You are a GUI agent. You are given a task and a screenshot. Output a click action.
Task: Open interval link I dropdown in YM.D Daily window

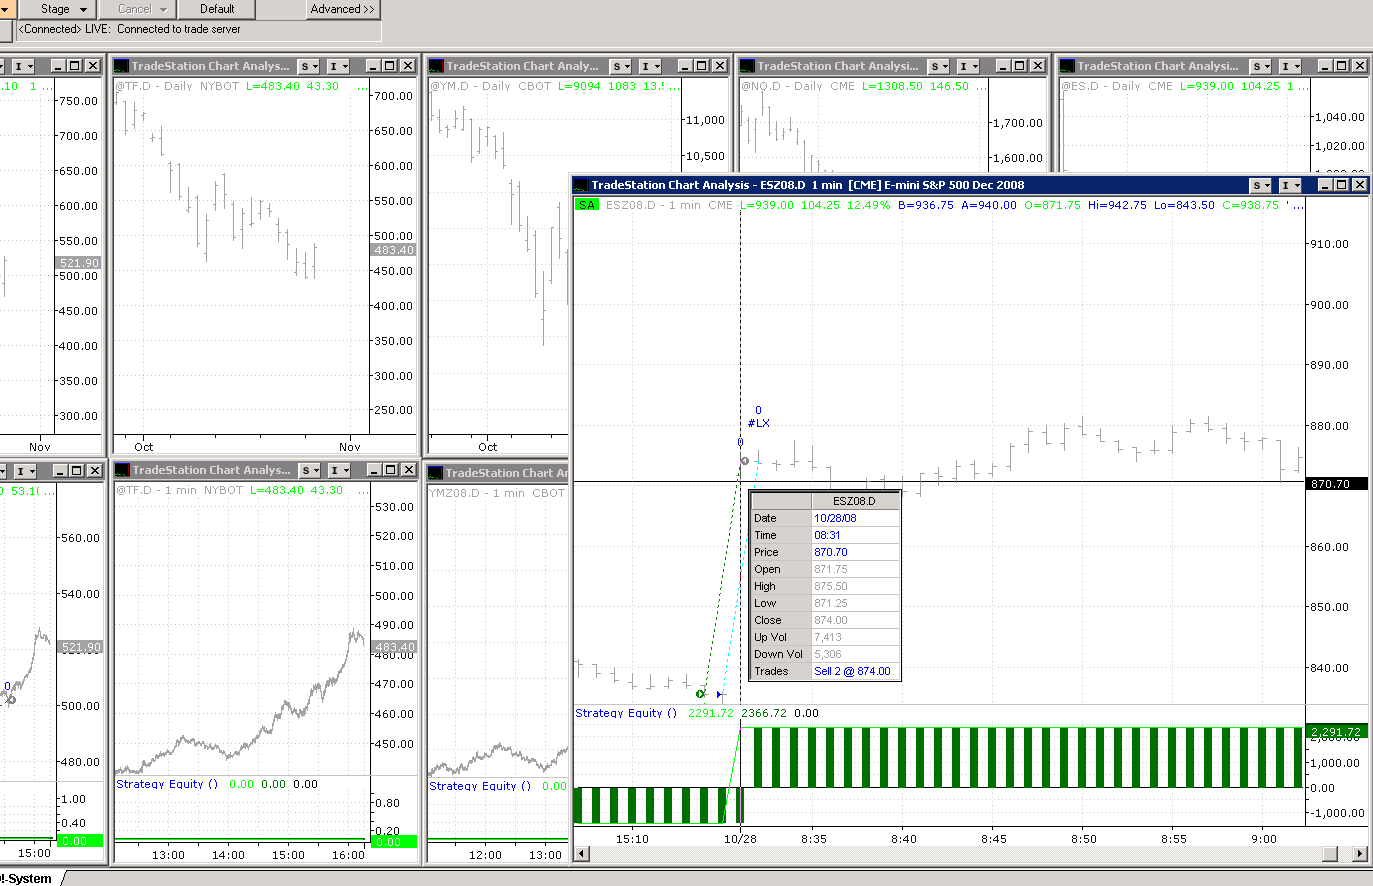tap(651, 66)
